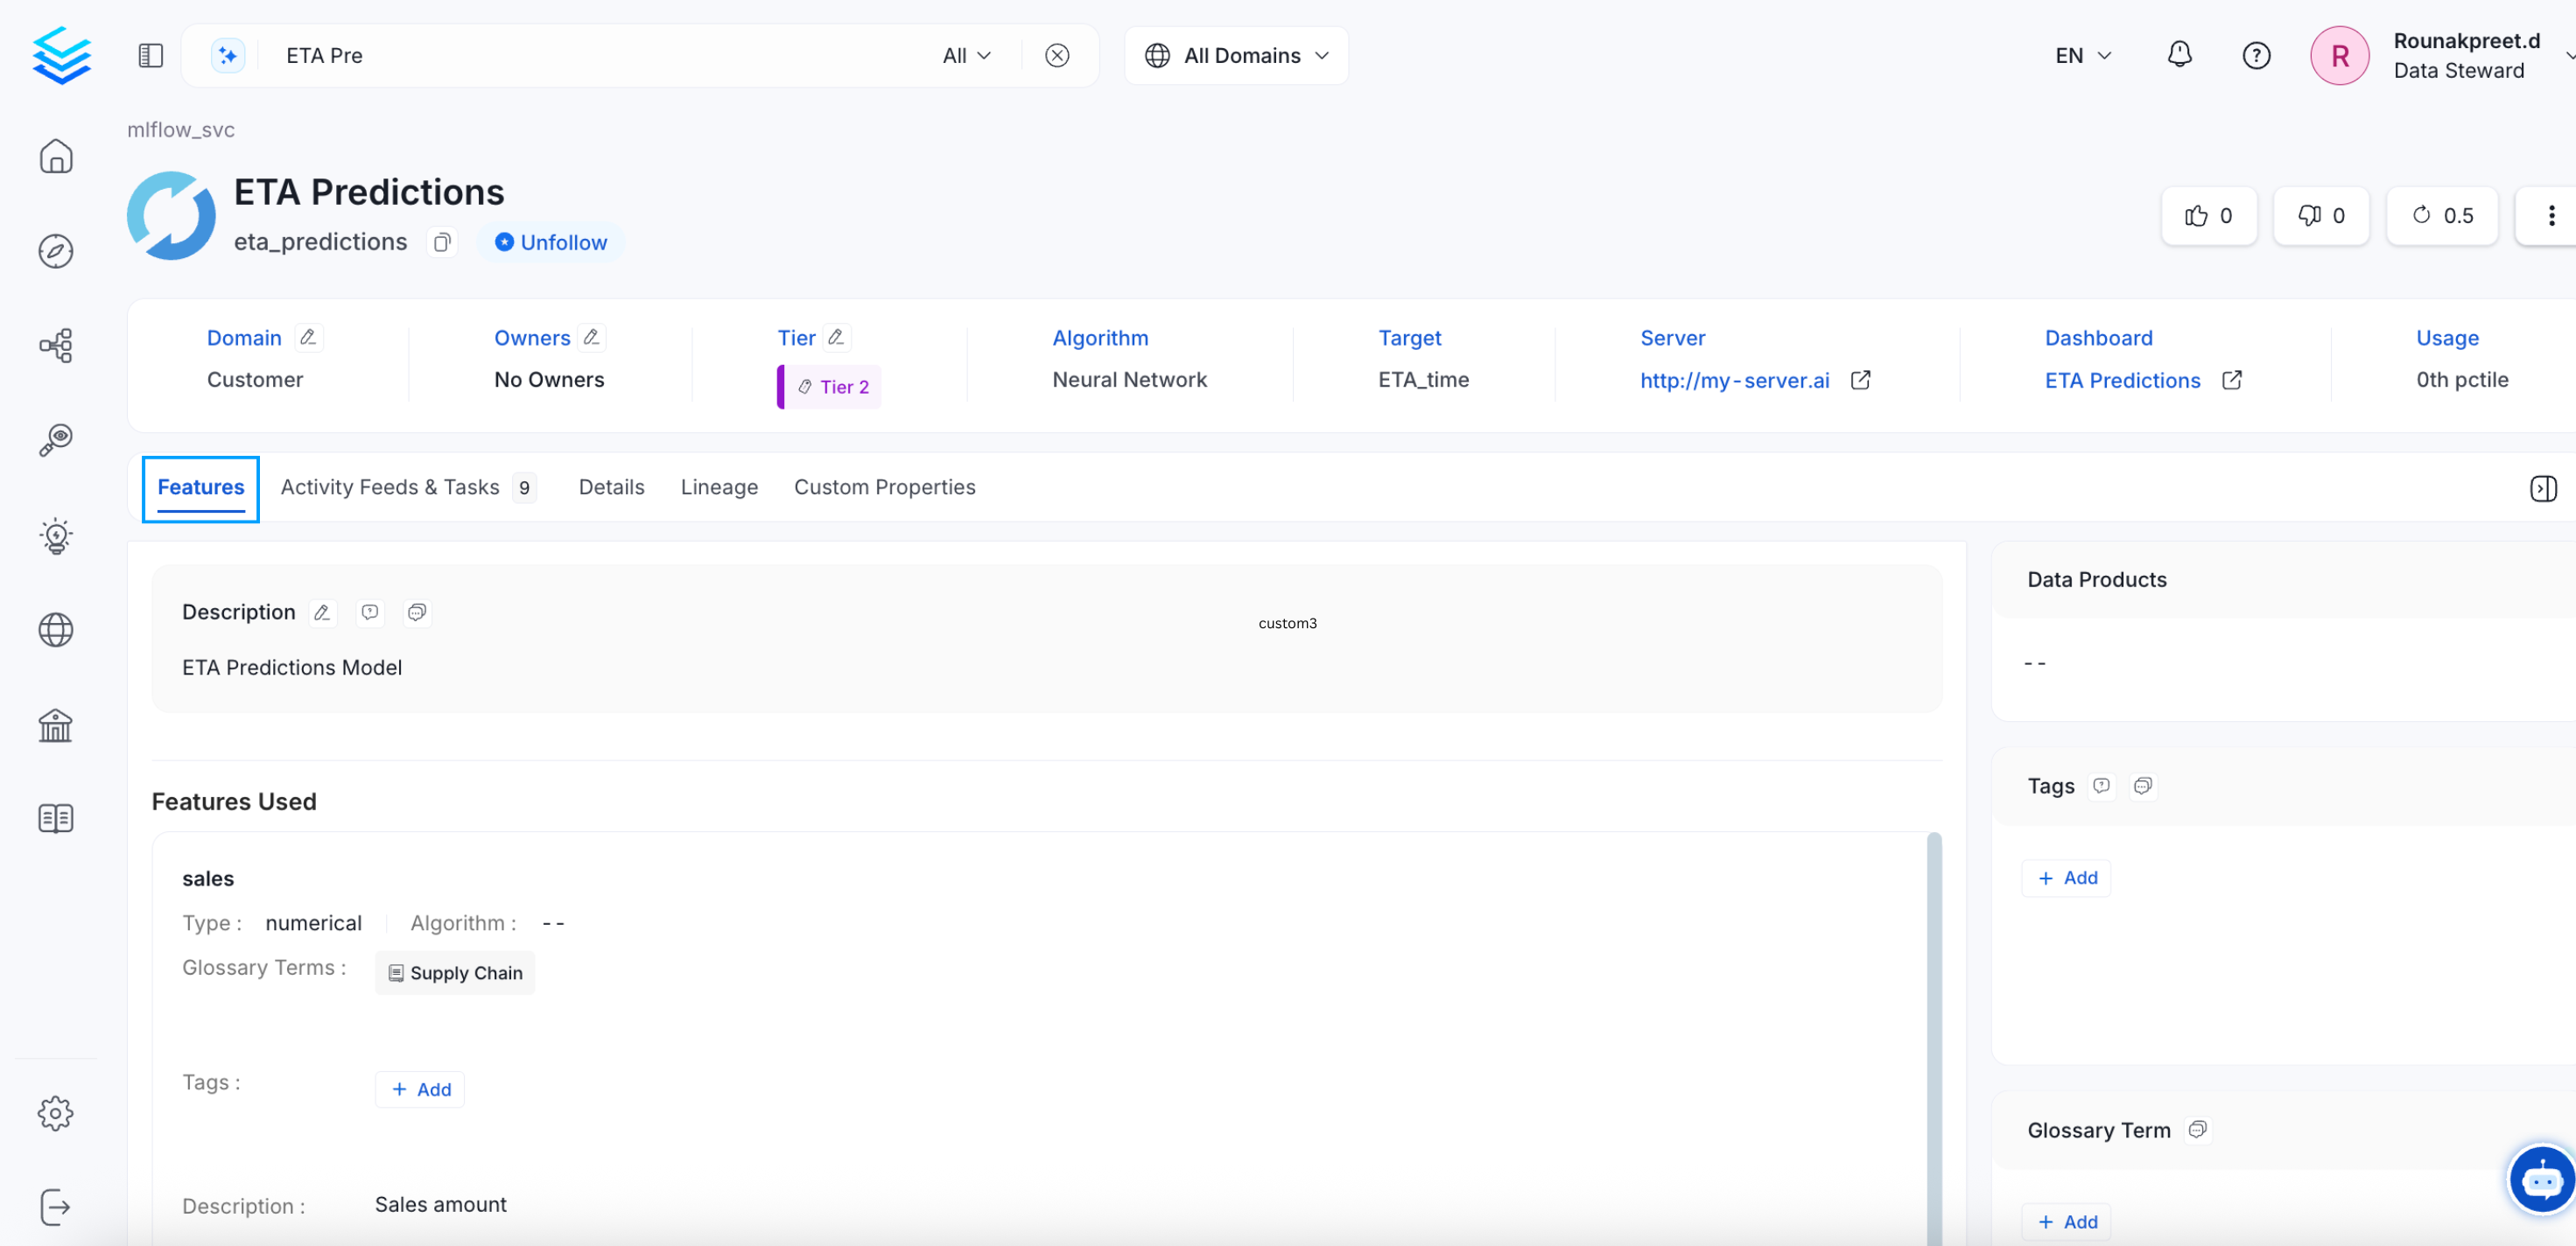Open the globe Domains icon in sidebar
Image resolution: width=2576 pixels, height=1246 pixels.
coord(55,630)
